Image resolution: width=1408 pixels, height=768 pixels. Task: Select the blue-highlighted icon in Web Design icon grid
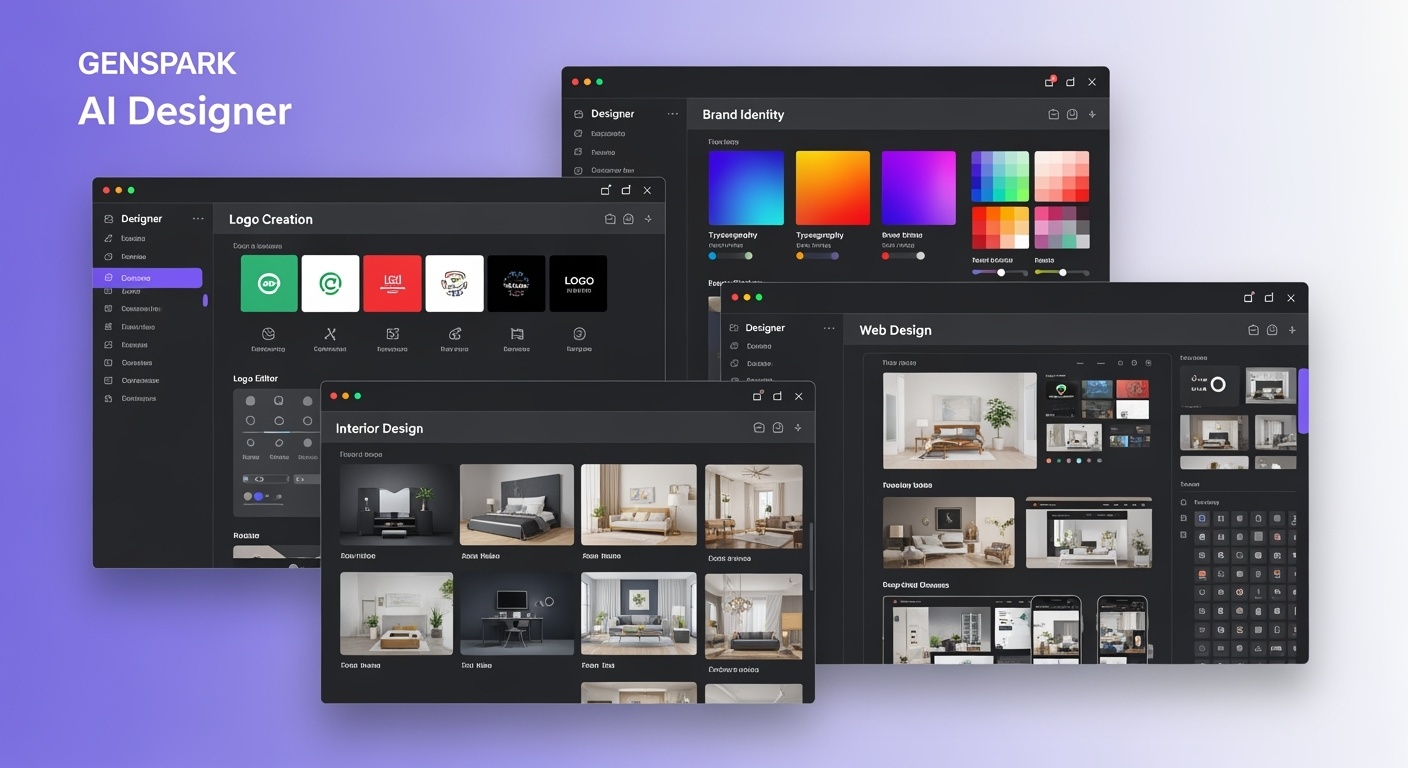coord(1202,519)
